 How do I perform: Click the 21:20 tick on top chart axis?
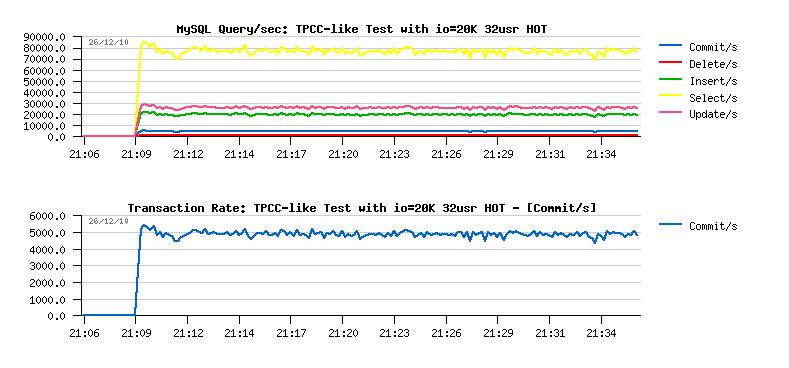click(x=342, y=154)
